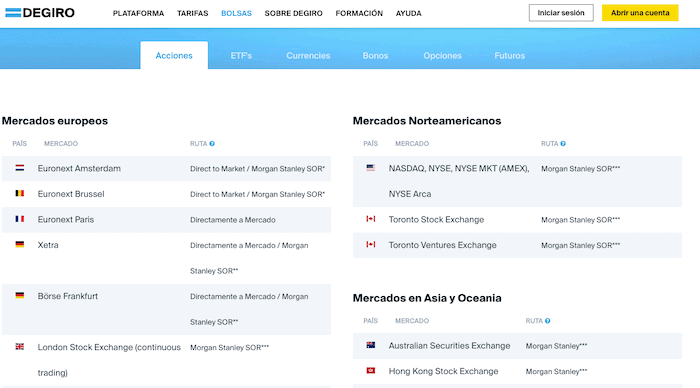Click the France flag beside Euronext Paris

[x=20, y=219]
